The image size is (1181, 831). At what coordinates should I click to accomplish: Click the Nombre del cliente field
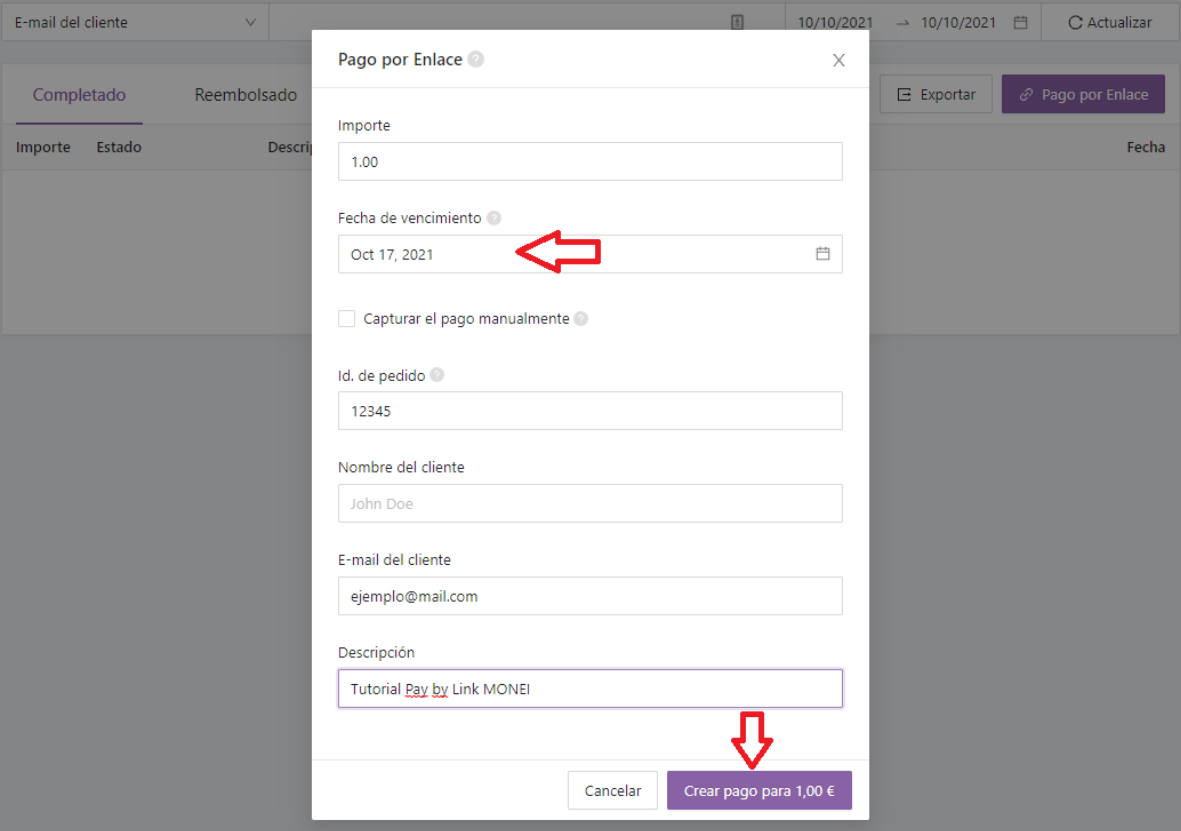590,503
